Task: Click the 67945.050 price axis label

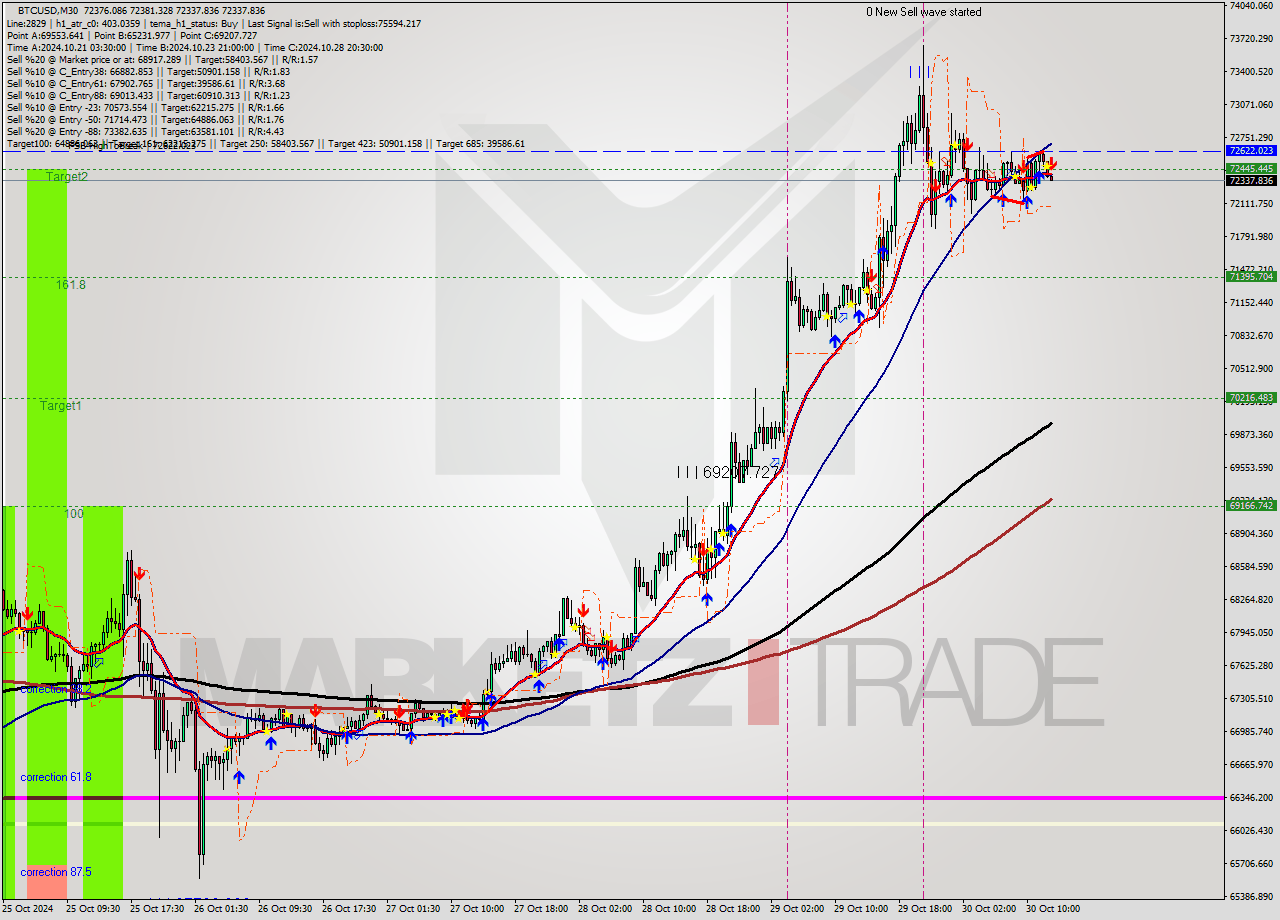Action: [1252, 633]
